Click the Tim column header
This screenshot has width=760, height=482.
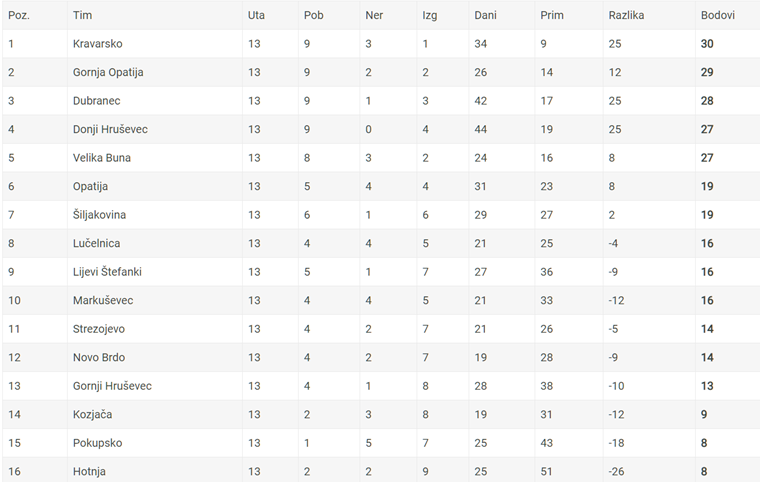82,15
